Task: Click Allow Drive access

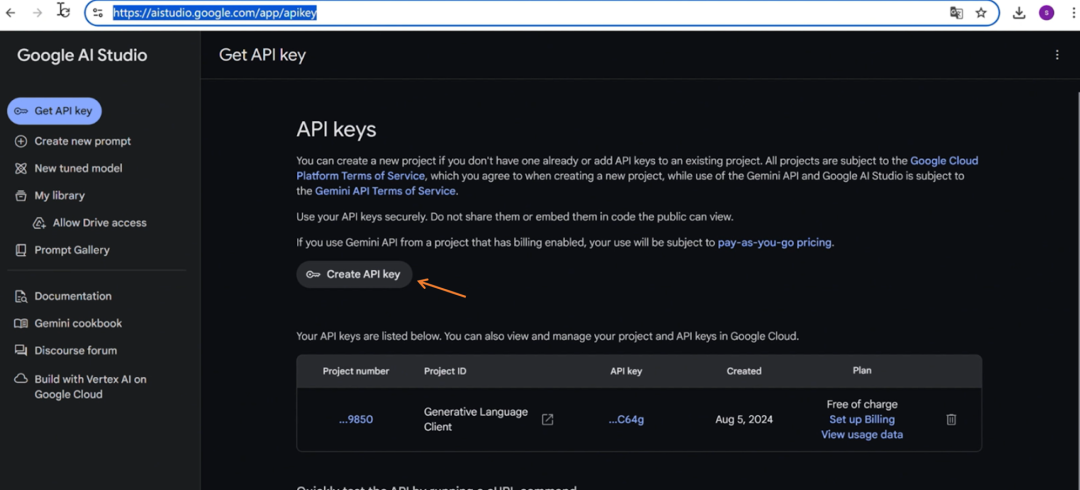Action: pos(90,223)
